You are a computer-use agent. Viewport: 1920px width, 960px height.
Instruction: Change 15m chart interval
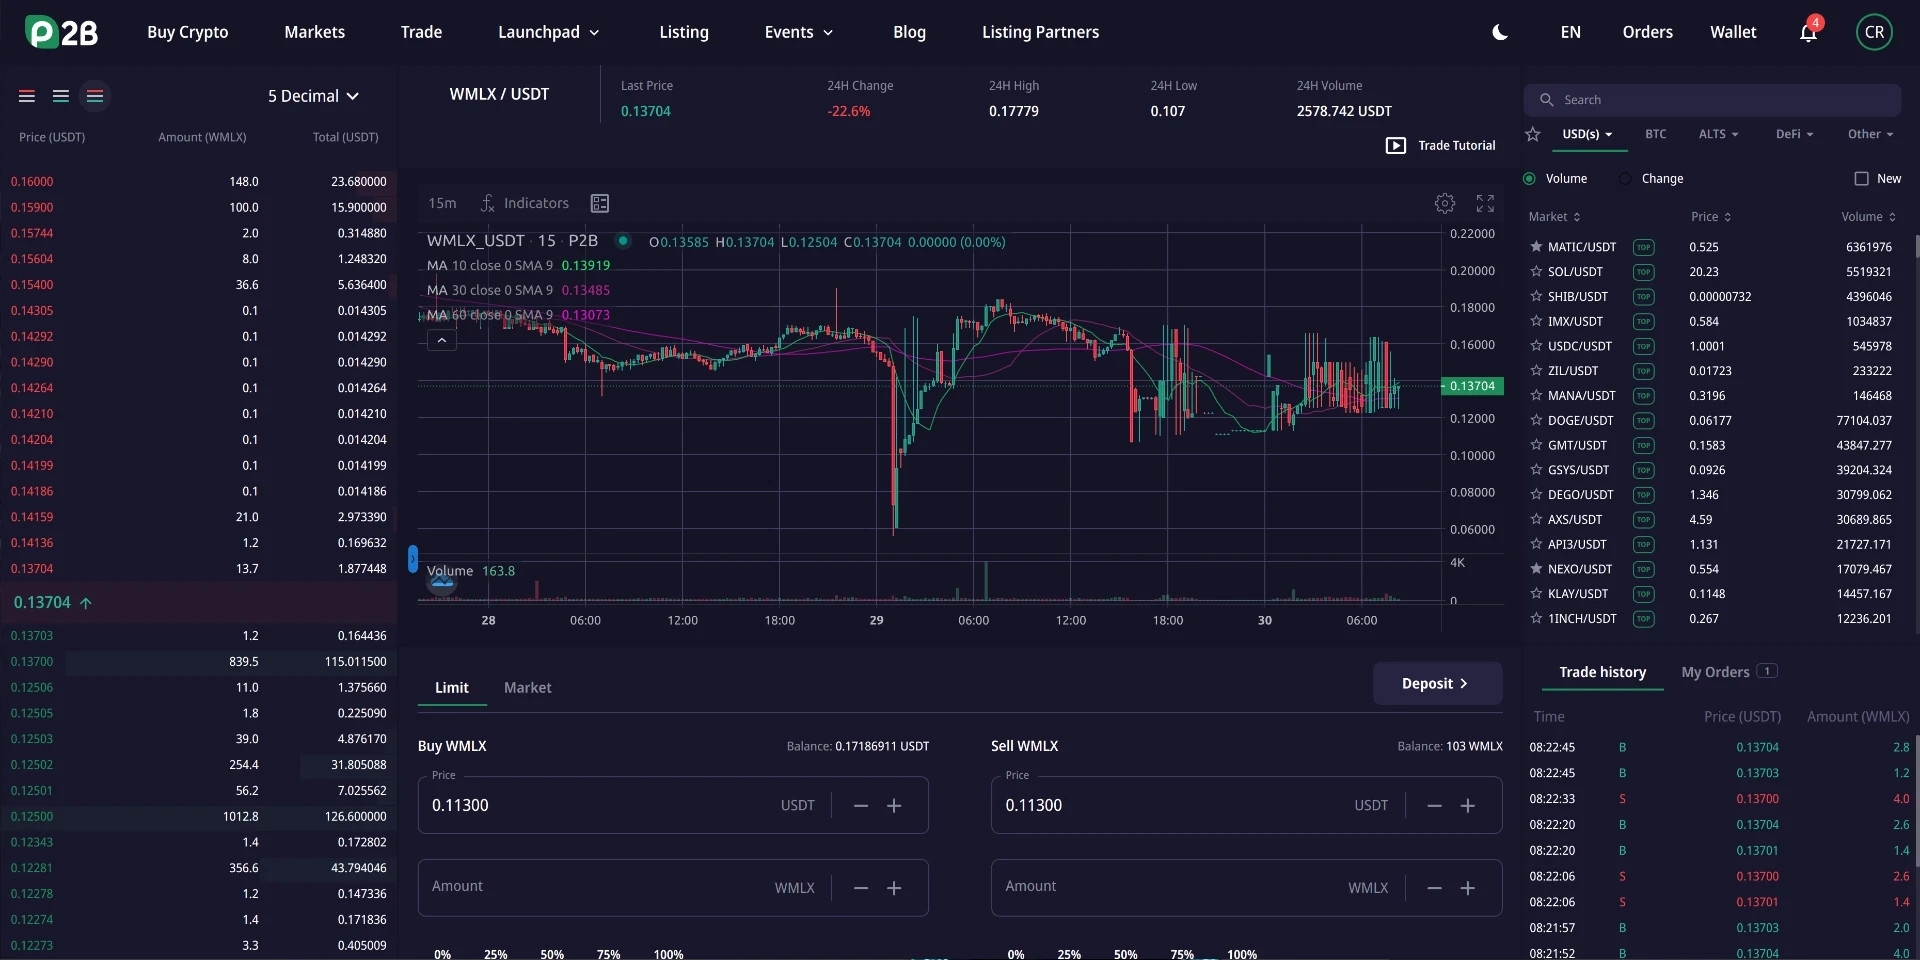click(442, 203)
